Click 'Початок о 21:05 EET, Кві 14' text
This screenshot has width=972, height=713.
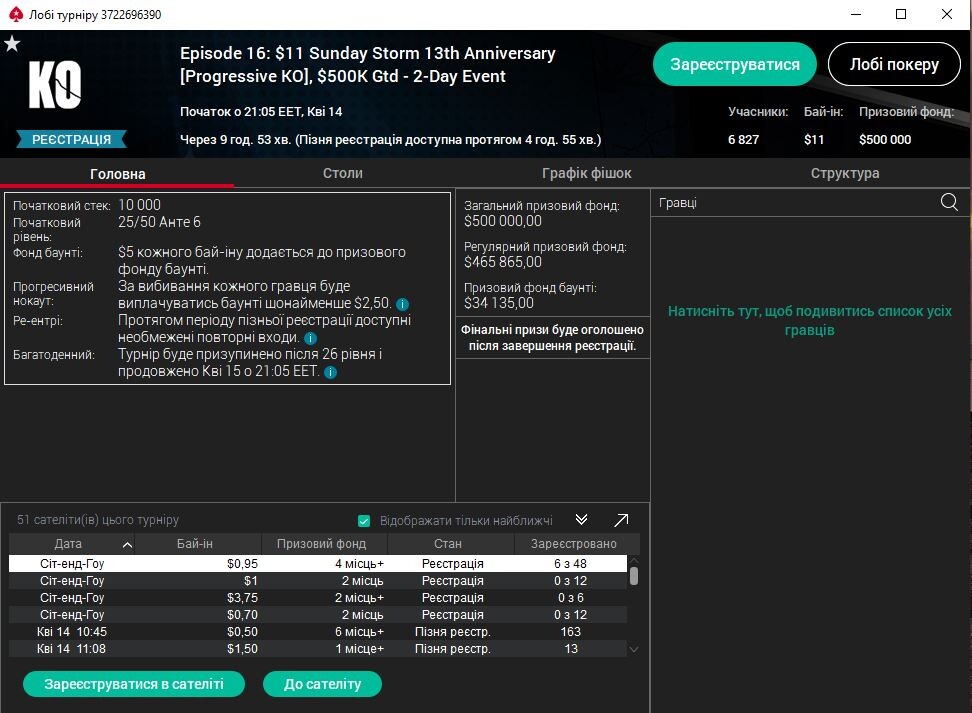tap(261, 112)
